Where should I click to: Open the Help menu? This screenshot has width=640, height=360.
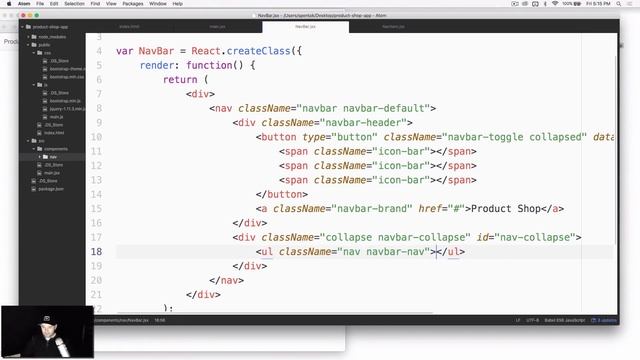(178, 4)
